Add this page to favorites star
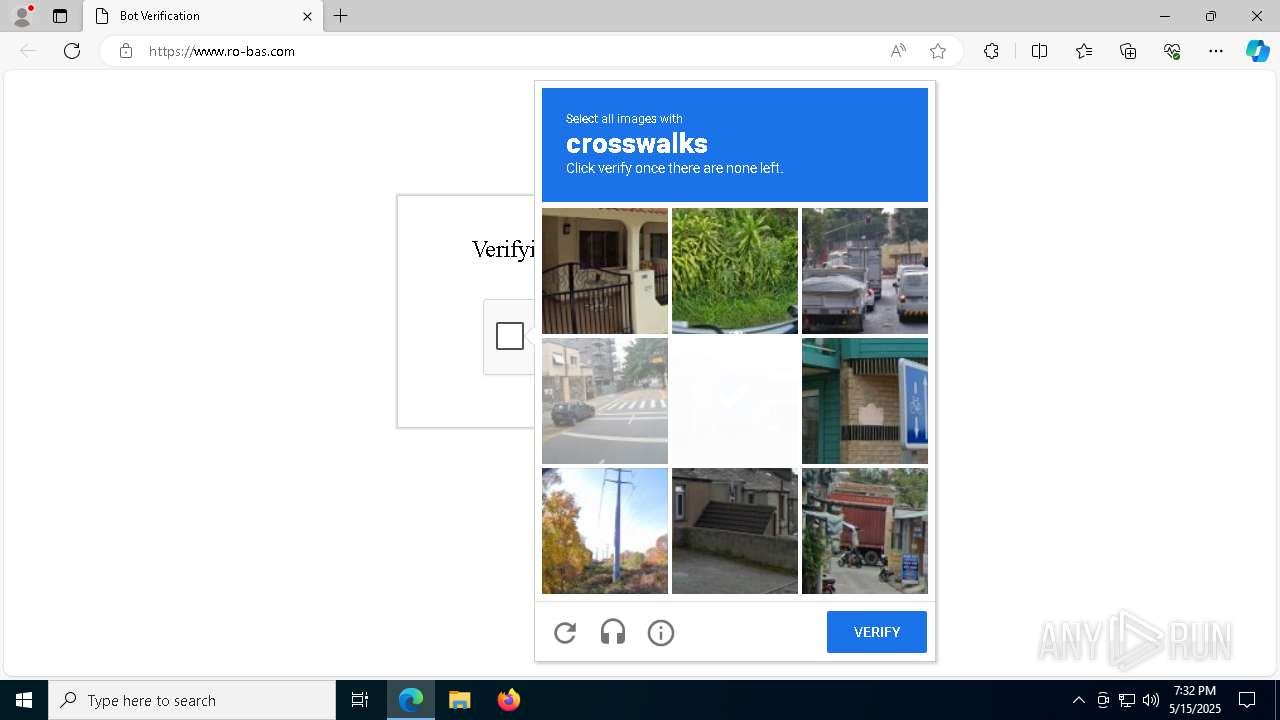1280x720 pixels. (938, 51)
